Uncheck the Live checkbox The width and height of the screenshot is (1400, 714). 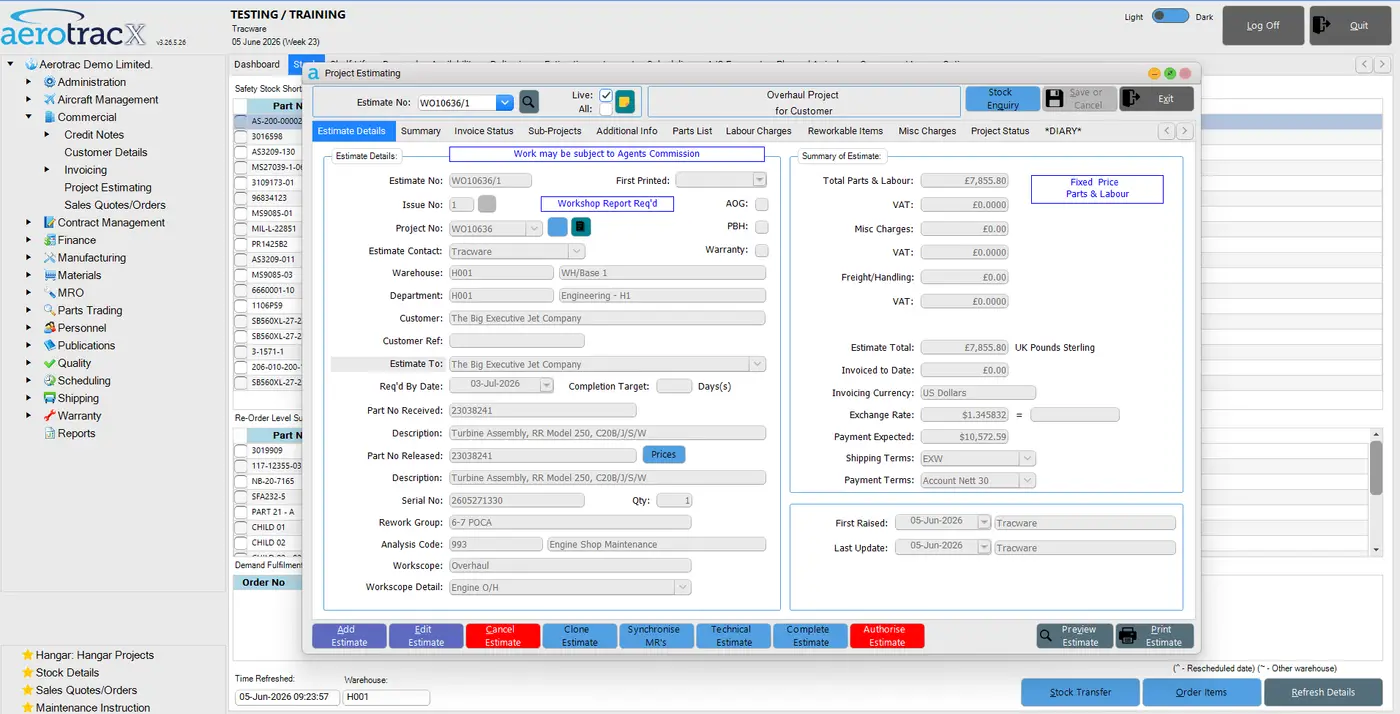tap(606, 95)
